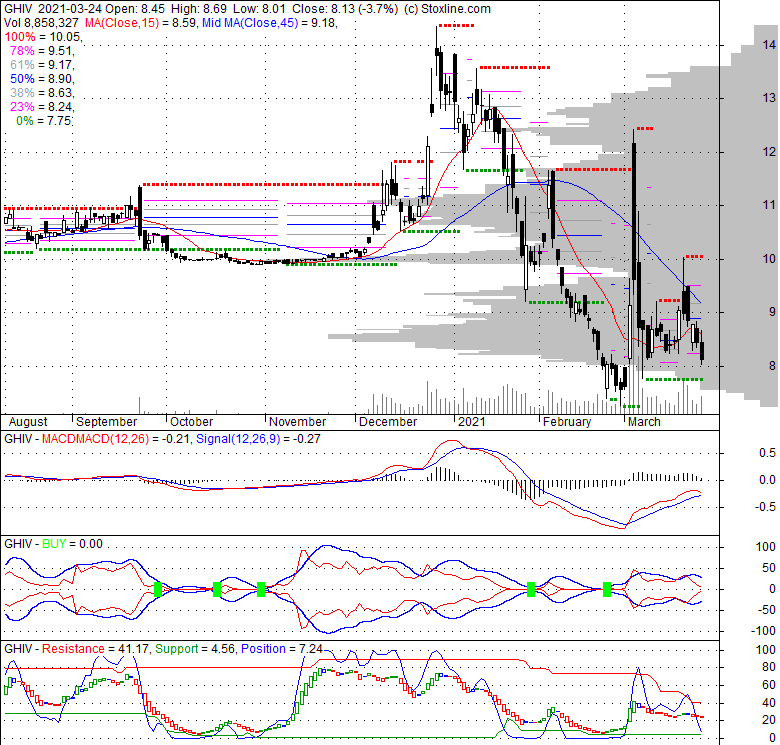Click the first green buy signal marker

[158, 589]
